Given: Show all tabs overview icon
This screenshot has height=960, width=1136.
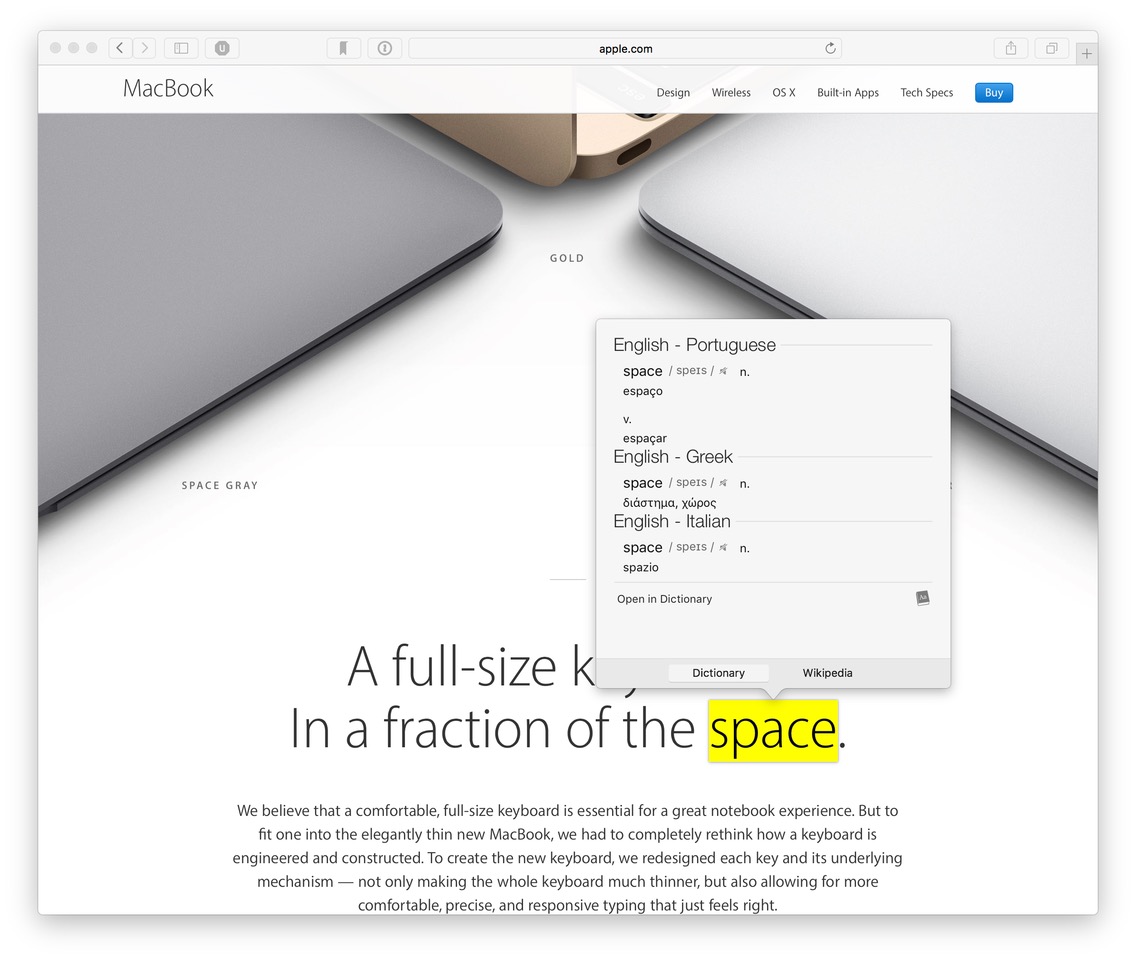Looking at the screenshot, I should (1051, 48).
